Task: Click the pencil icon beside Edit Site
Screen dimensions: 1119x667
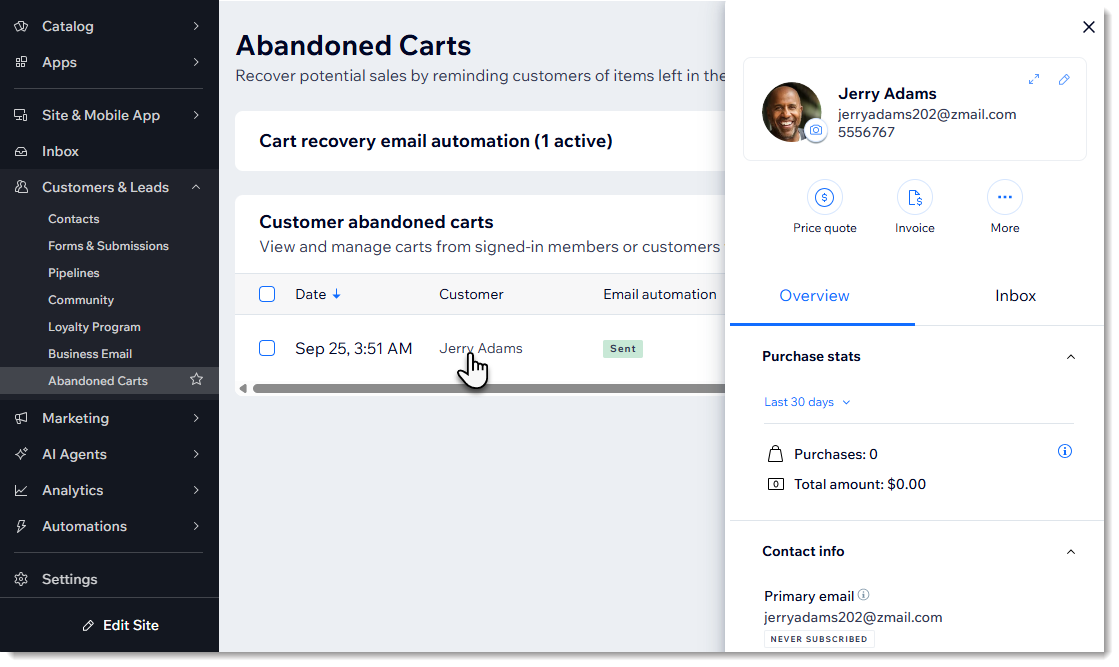Action: coord(88,626)
